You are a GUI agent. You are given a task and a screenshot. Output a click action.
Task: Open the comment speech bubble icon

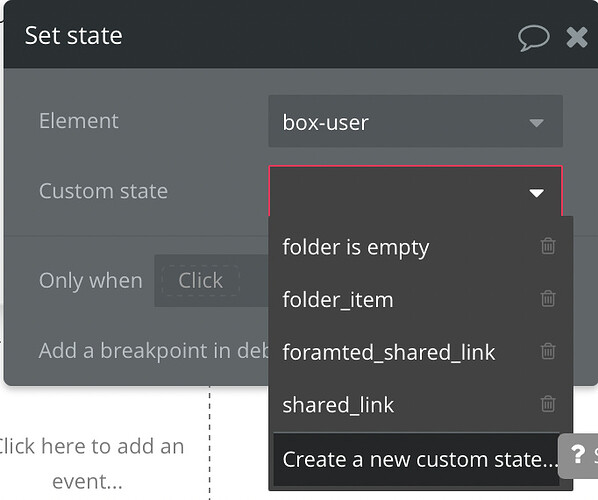(534, 38)
